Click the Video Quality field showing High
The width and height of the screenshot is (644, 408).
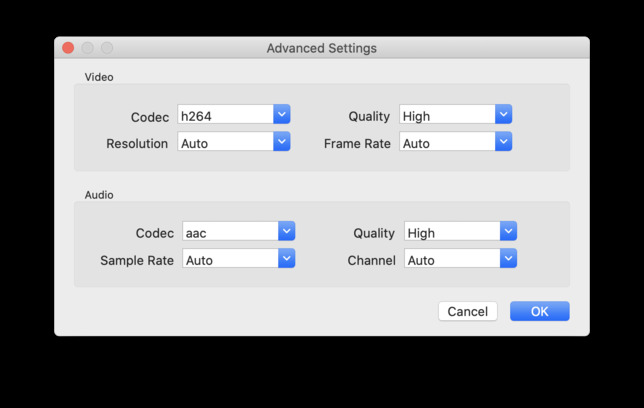447,116
